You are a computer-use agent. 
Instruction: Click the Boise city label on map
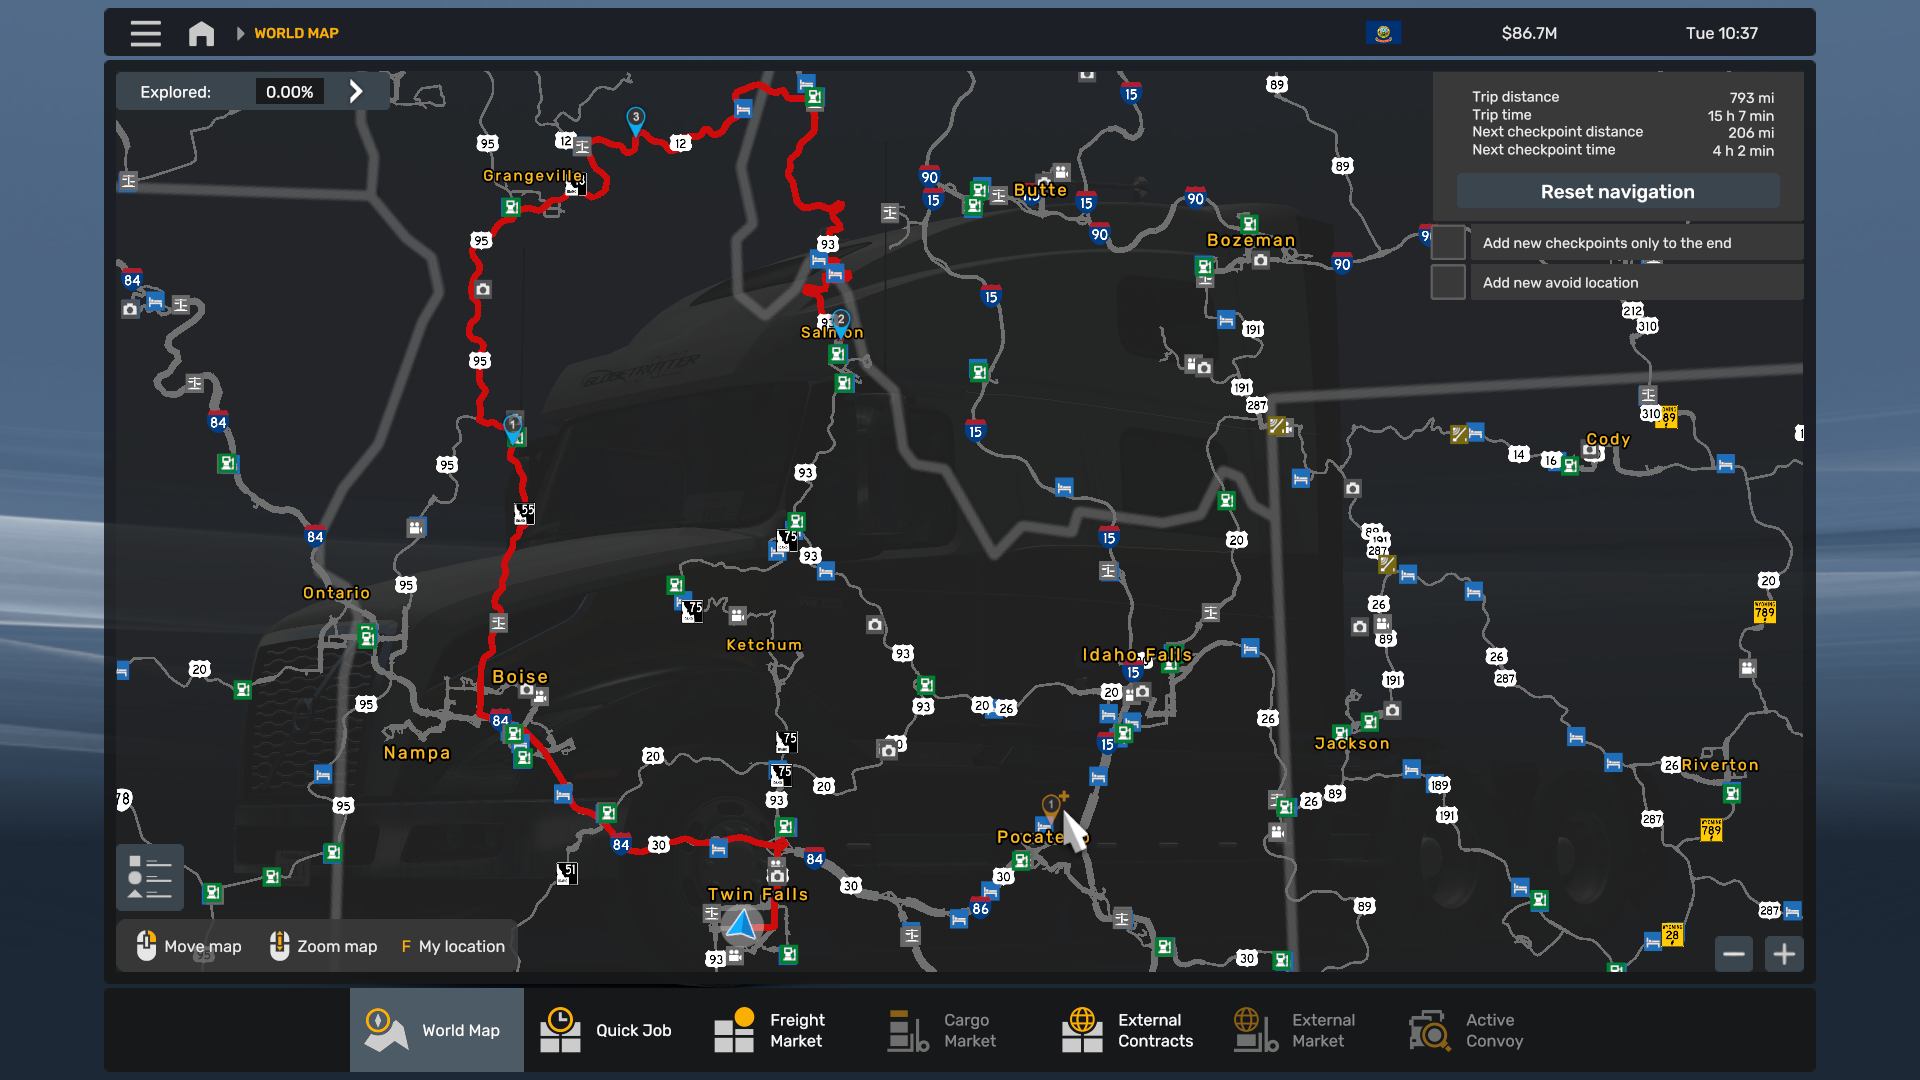coord(520,677)
